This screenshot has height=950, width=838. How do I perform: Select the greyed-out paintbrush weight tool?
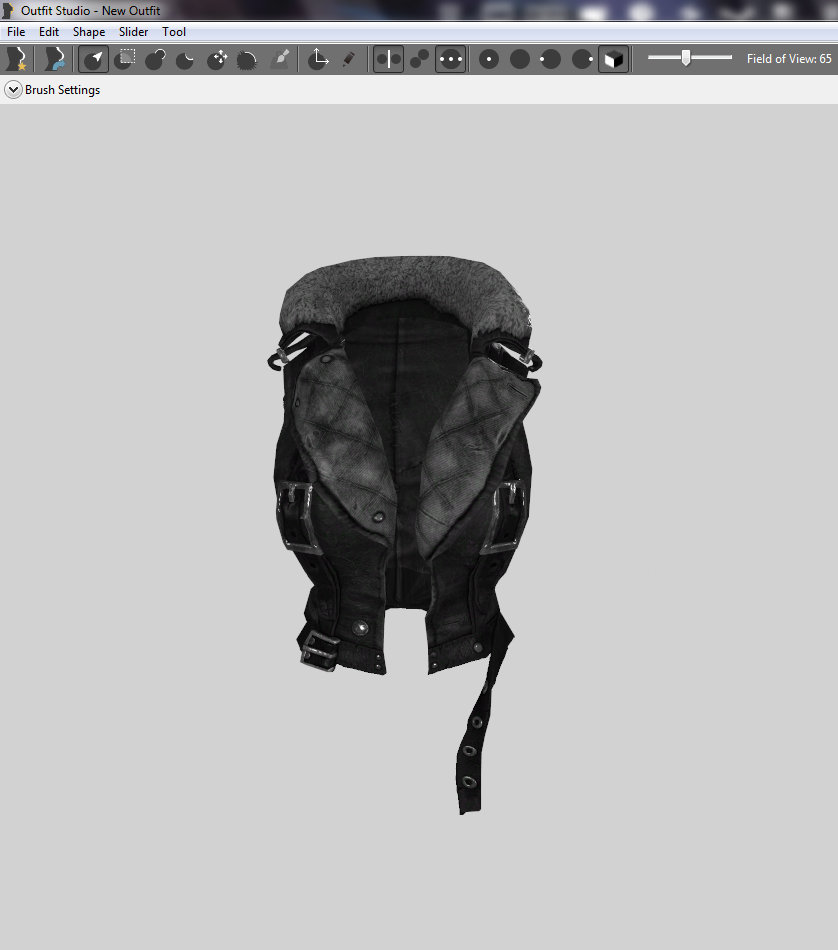point(279,59)
